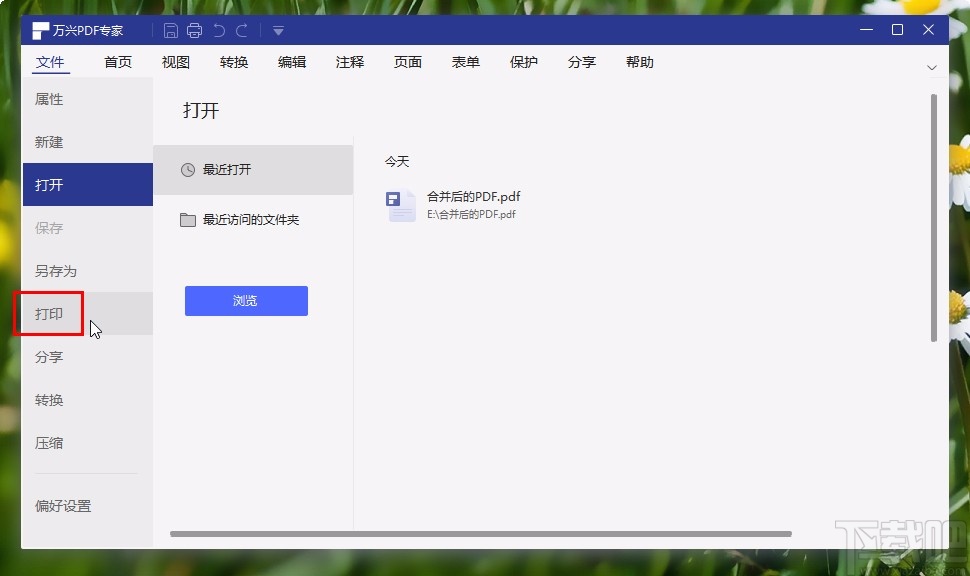Viewport: 970px width, 576px height.
Task: Click the Redo arrow icon
Action: tap(243, 29)
